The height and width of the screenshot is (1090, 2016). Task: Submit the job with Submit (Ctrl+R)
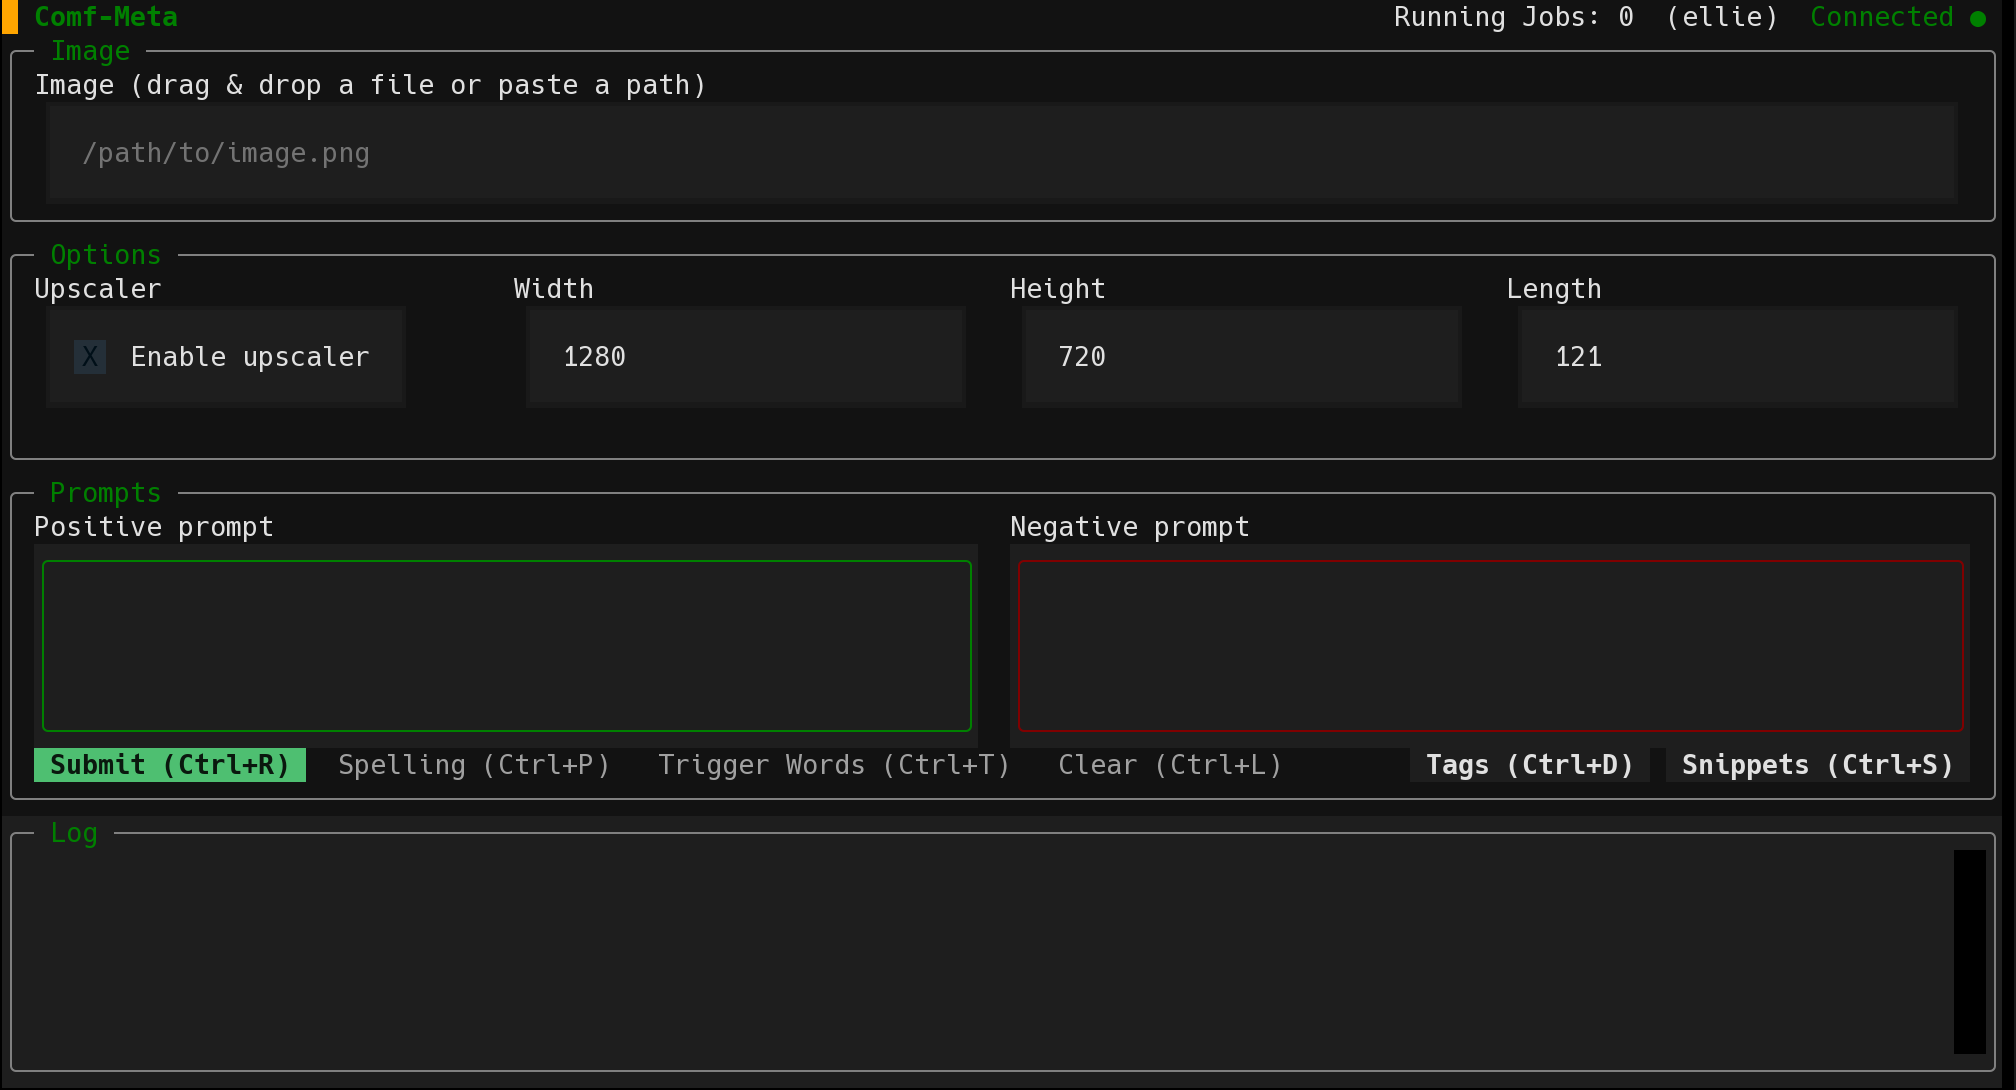[170, 765]
